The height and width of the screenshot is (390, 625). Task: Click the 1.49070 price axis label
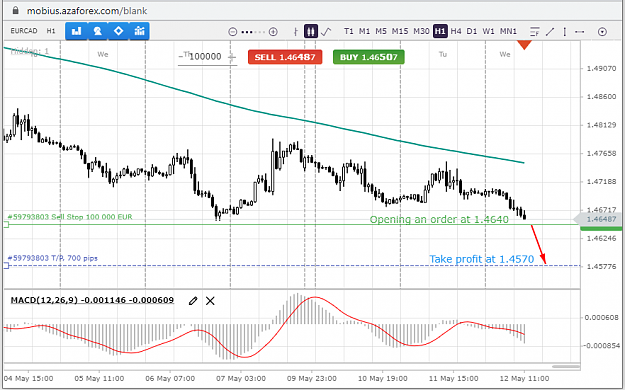601,69
